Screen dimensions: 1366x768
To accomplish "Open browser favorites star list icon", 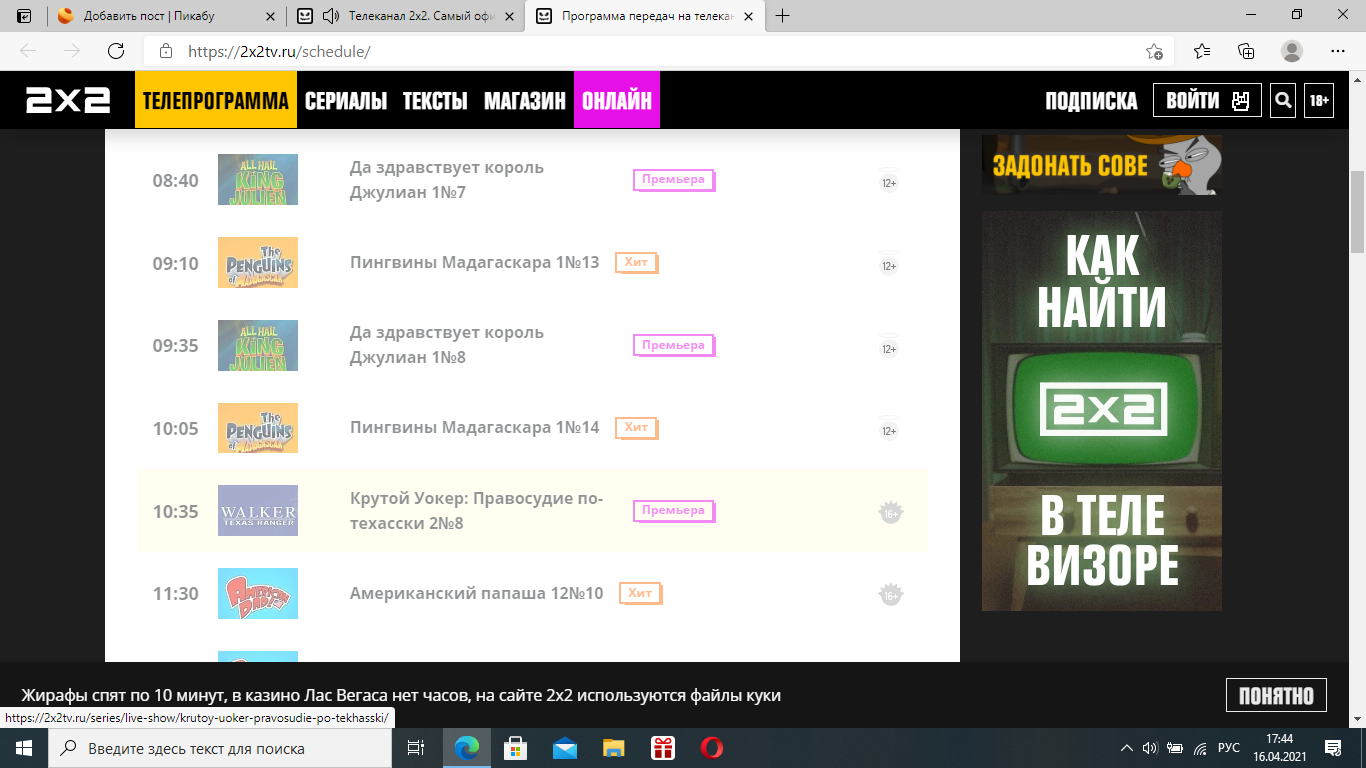I will [1201, 51].
